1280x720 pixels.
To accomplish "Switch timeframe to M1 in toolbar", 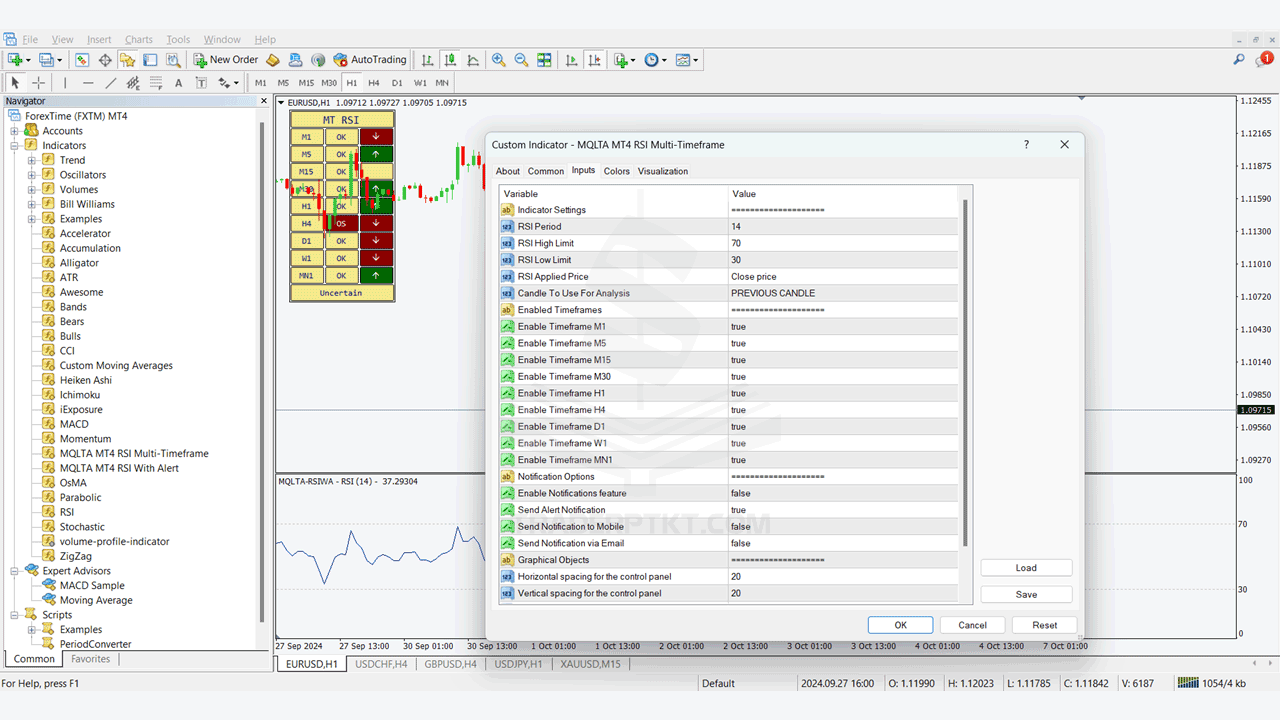I will pyautogui.click(x=261, y=83).
